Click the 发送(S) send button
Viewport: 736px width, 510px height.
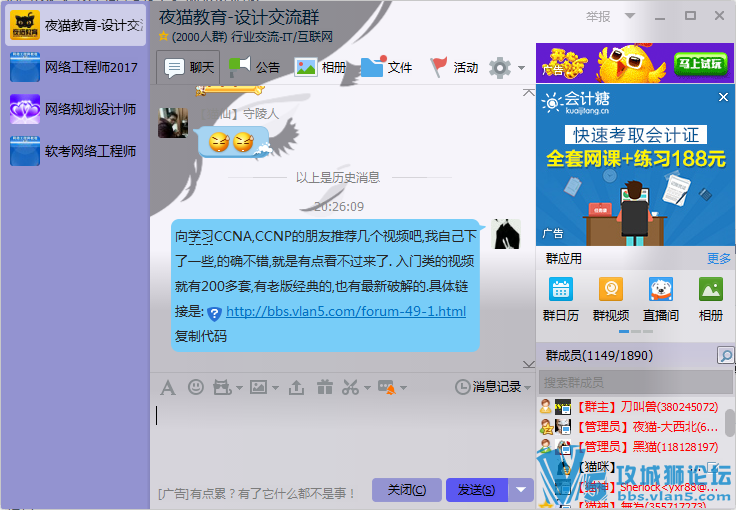476,490
